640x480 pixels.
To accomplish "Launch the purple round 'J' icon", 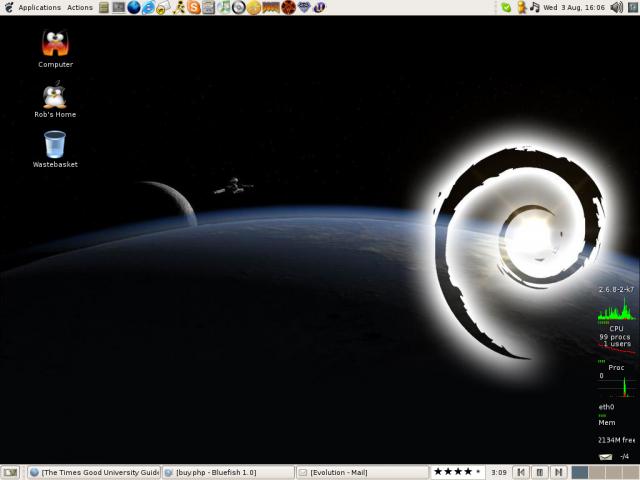I will tap(320, 7).
